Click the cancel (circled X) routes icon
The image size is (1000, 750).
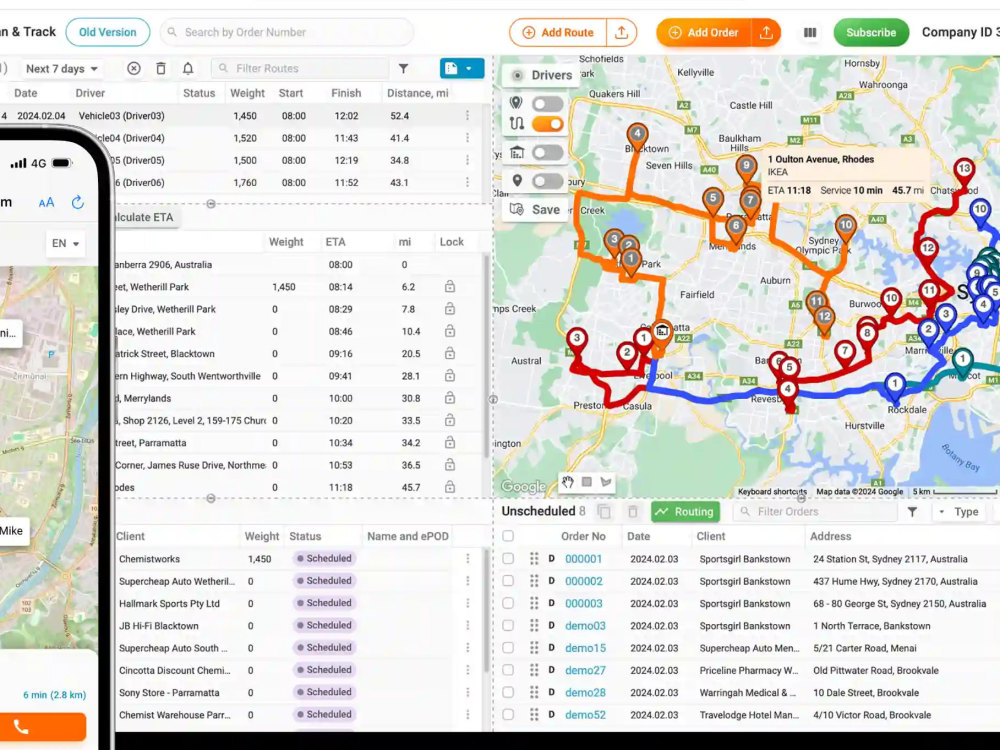click(133, 68)
